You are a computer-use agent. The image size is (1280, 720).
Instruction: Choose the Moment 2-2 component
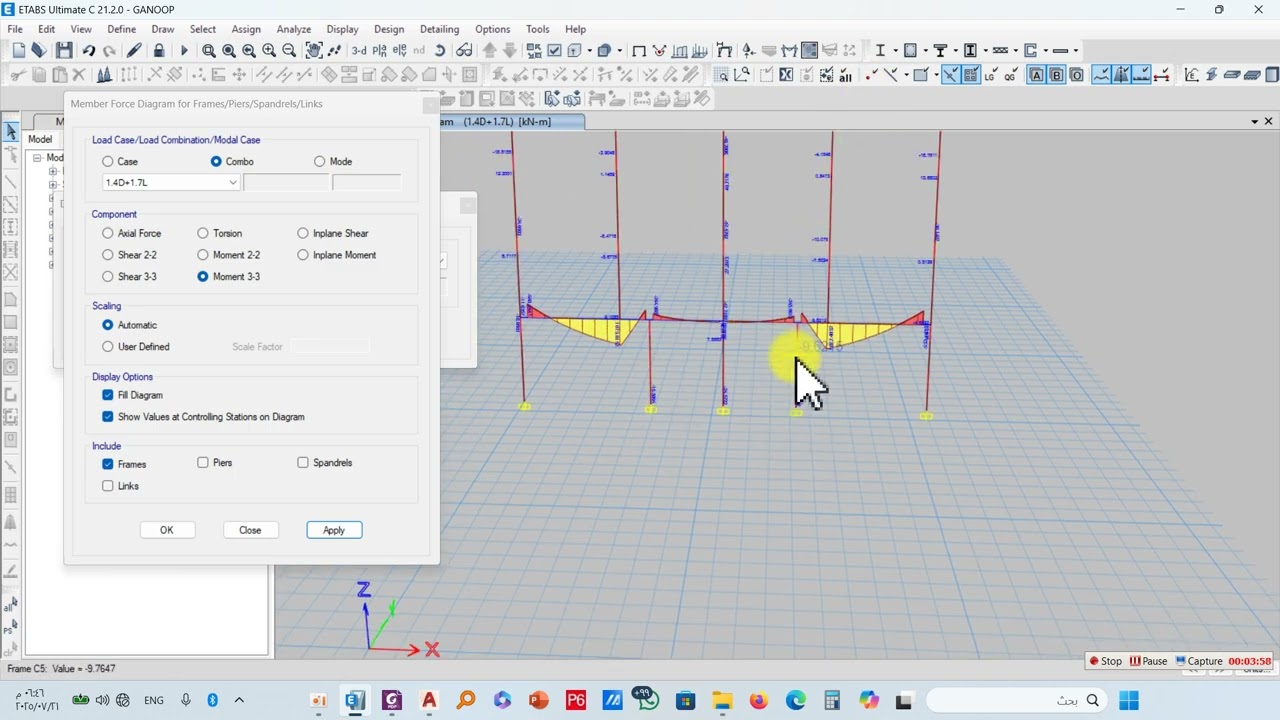(x=203, y=255)
